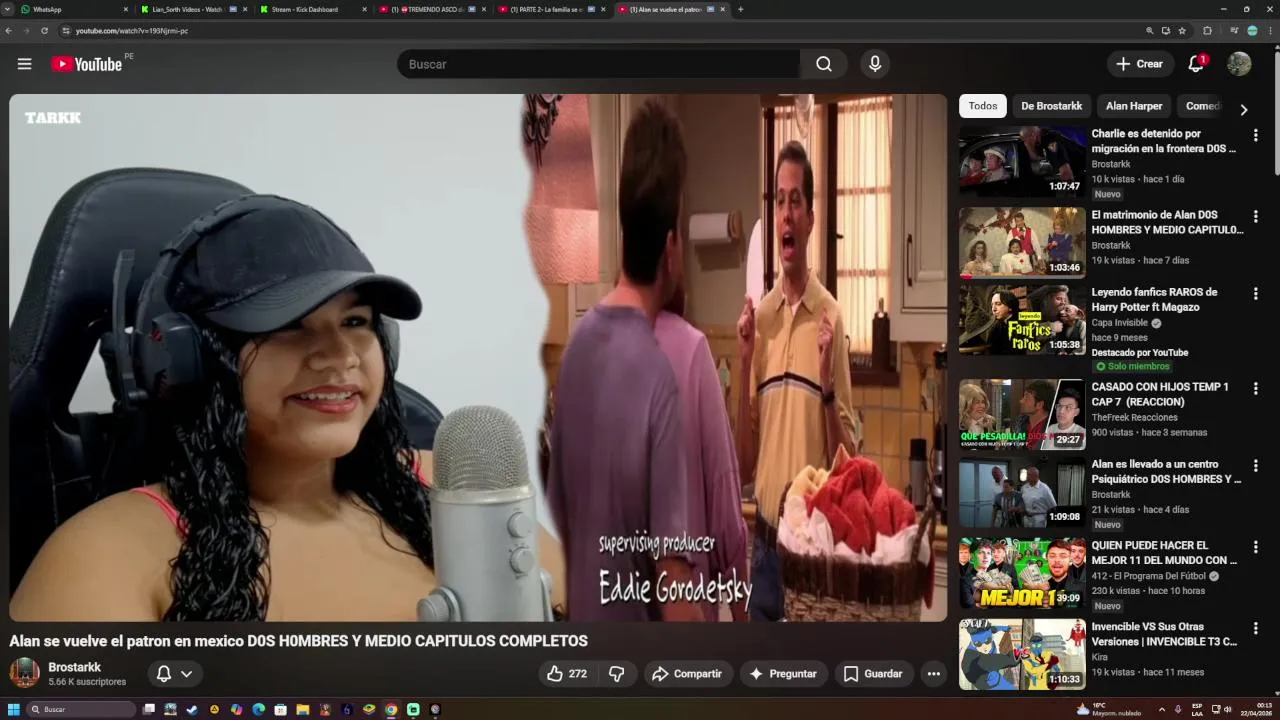
Task: Like the video with the thumbs-up button
Action: [566, 674]
